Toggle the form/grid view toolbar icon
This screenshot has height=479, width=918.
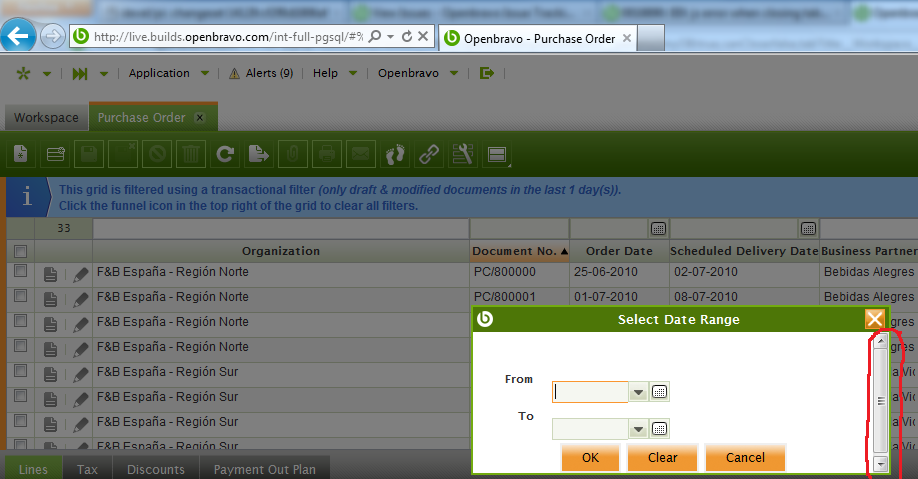(496, 155)
